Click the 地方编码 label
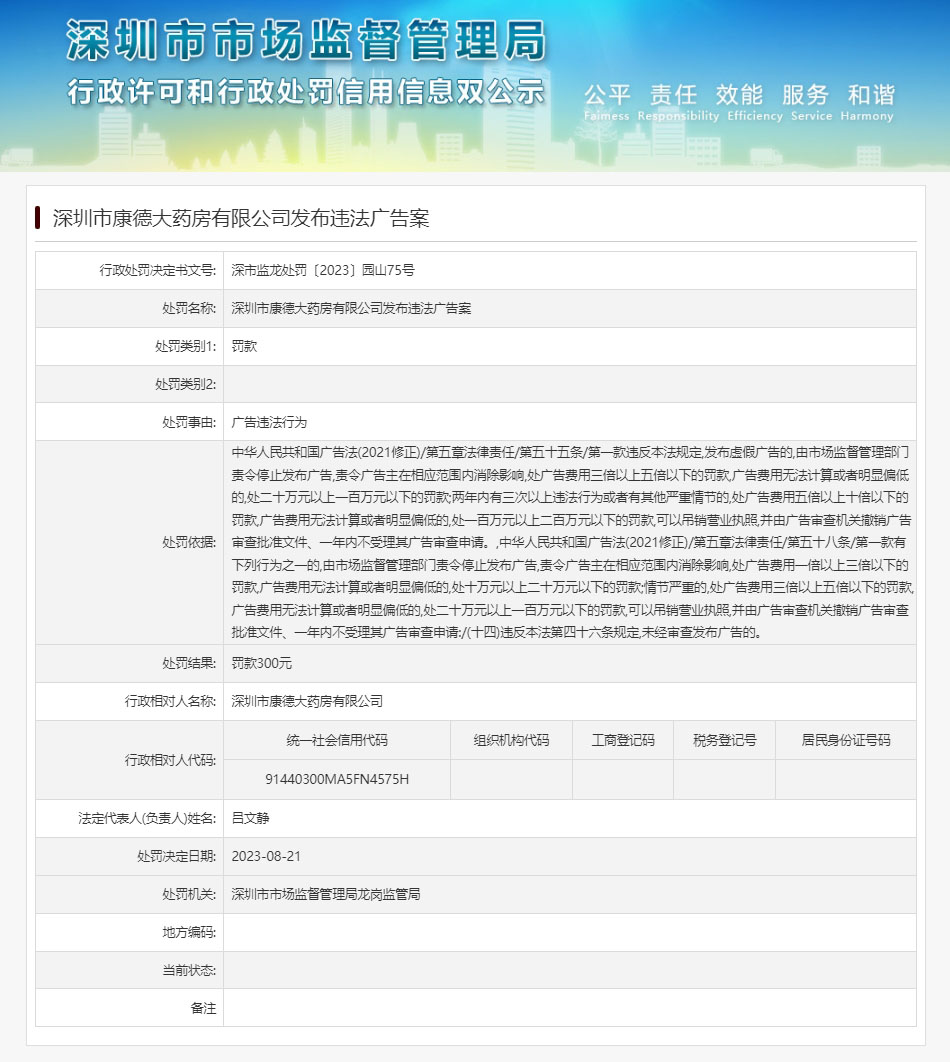The image size is (950, 1062). [x=189, y=932]
